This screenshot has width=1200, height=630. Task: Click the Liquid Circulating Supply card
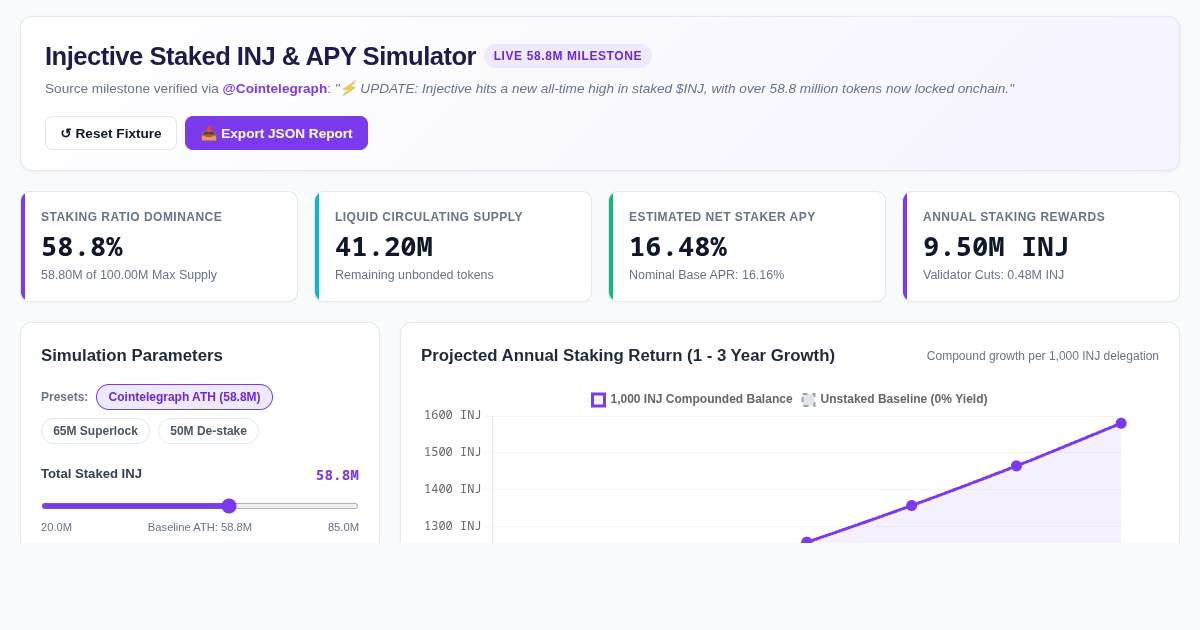[x=453, y=246]
